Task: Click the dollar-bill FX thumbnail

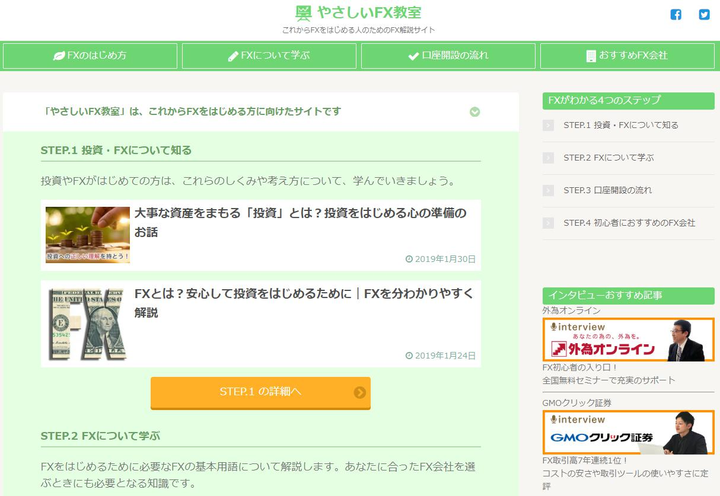Action: [88, 324]
